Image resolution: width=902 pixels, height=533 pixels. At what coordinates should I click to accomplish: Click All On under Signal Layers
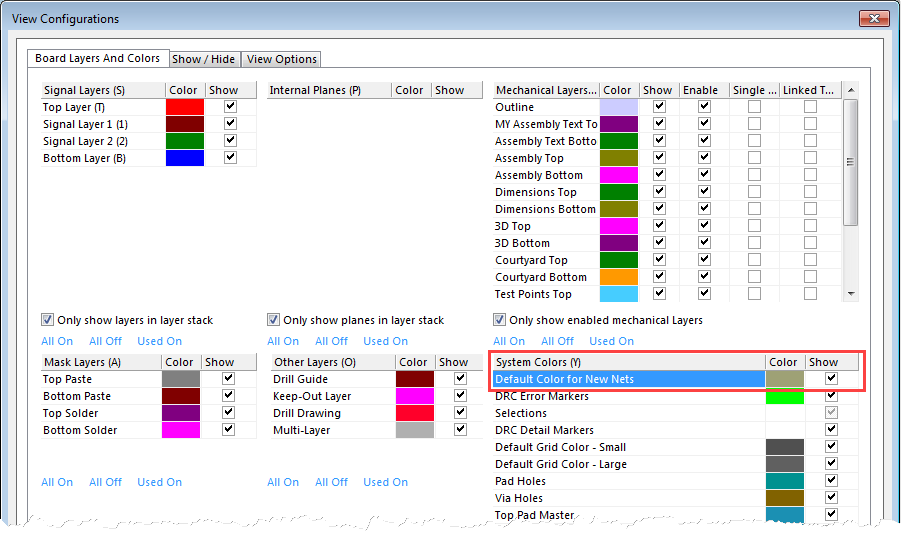pos(57,341)
